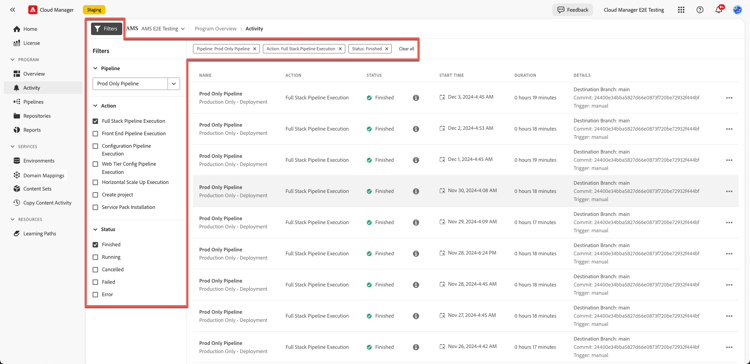Collapse the Pipeline filter section
The width and height of the screenshot is (750, 364).
pyautogui.click(x=95, y=68)
